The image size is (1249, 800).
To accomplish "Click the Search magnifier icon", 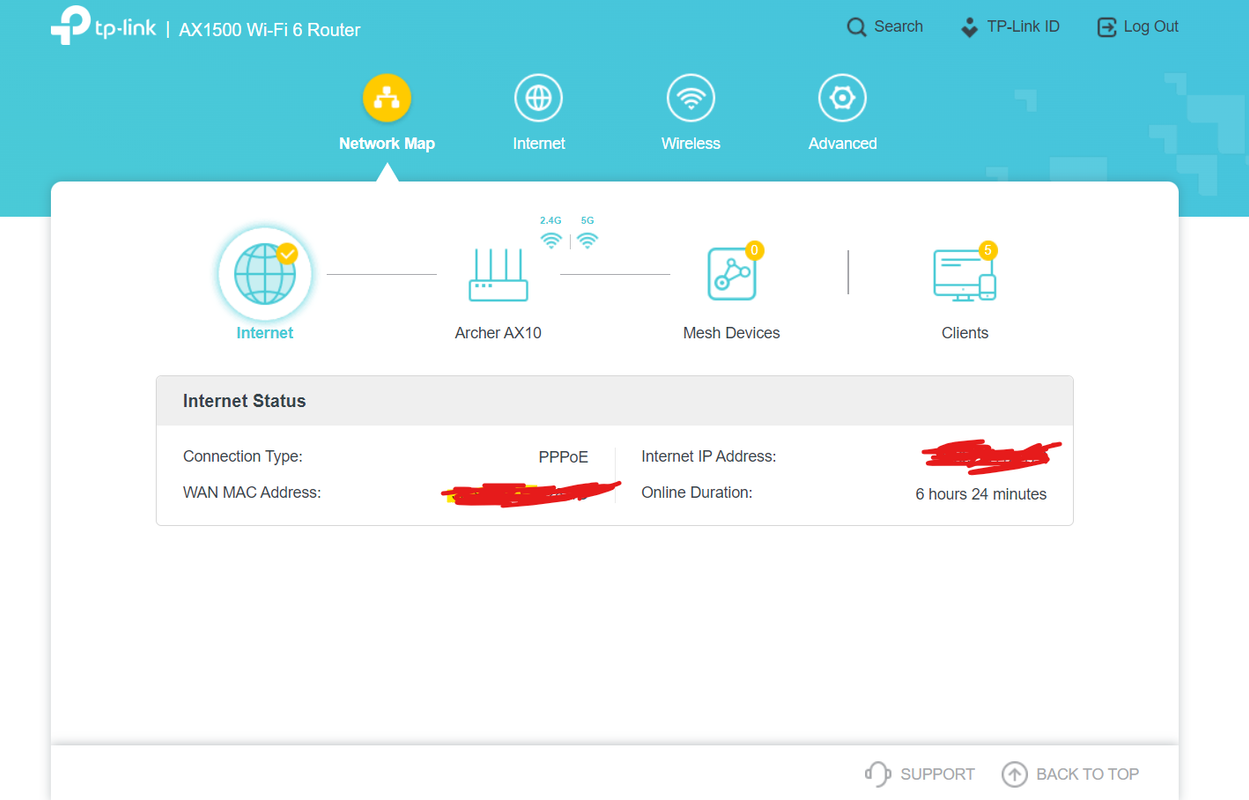I will pos(857,27).
